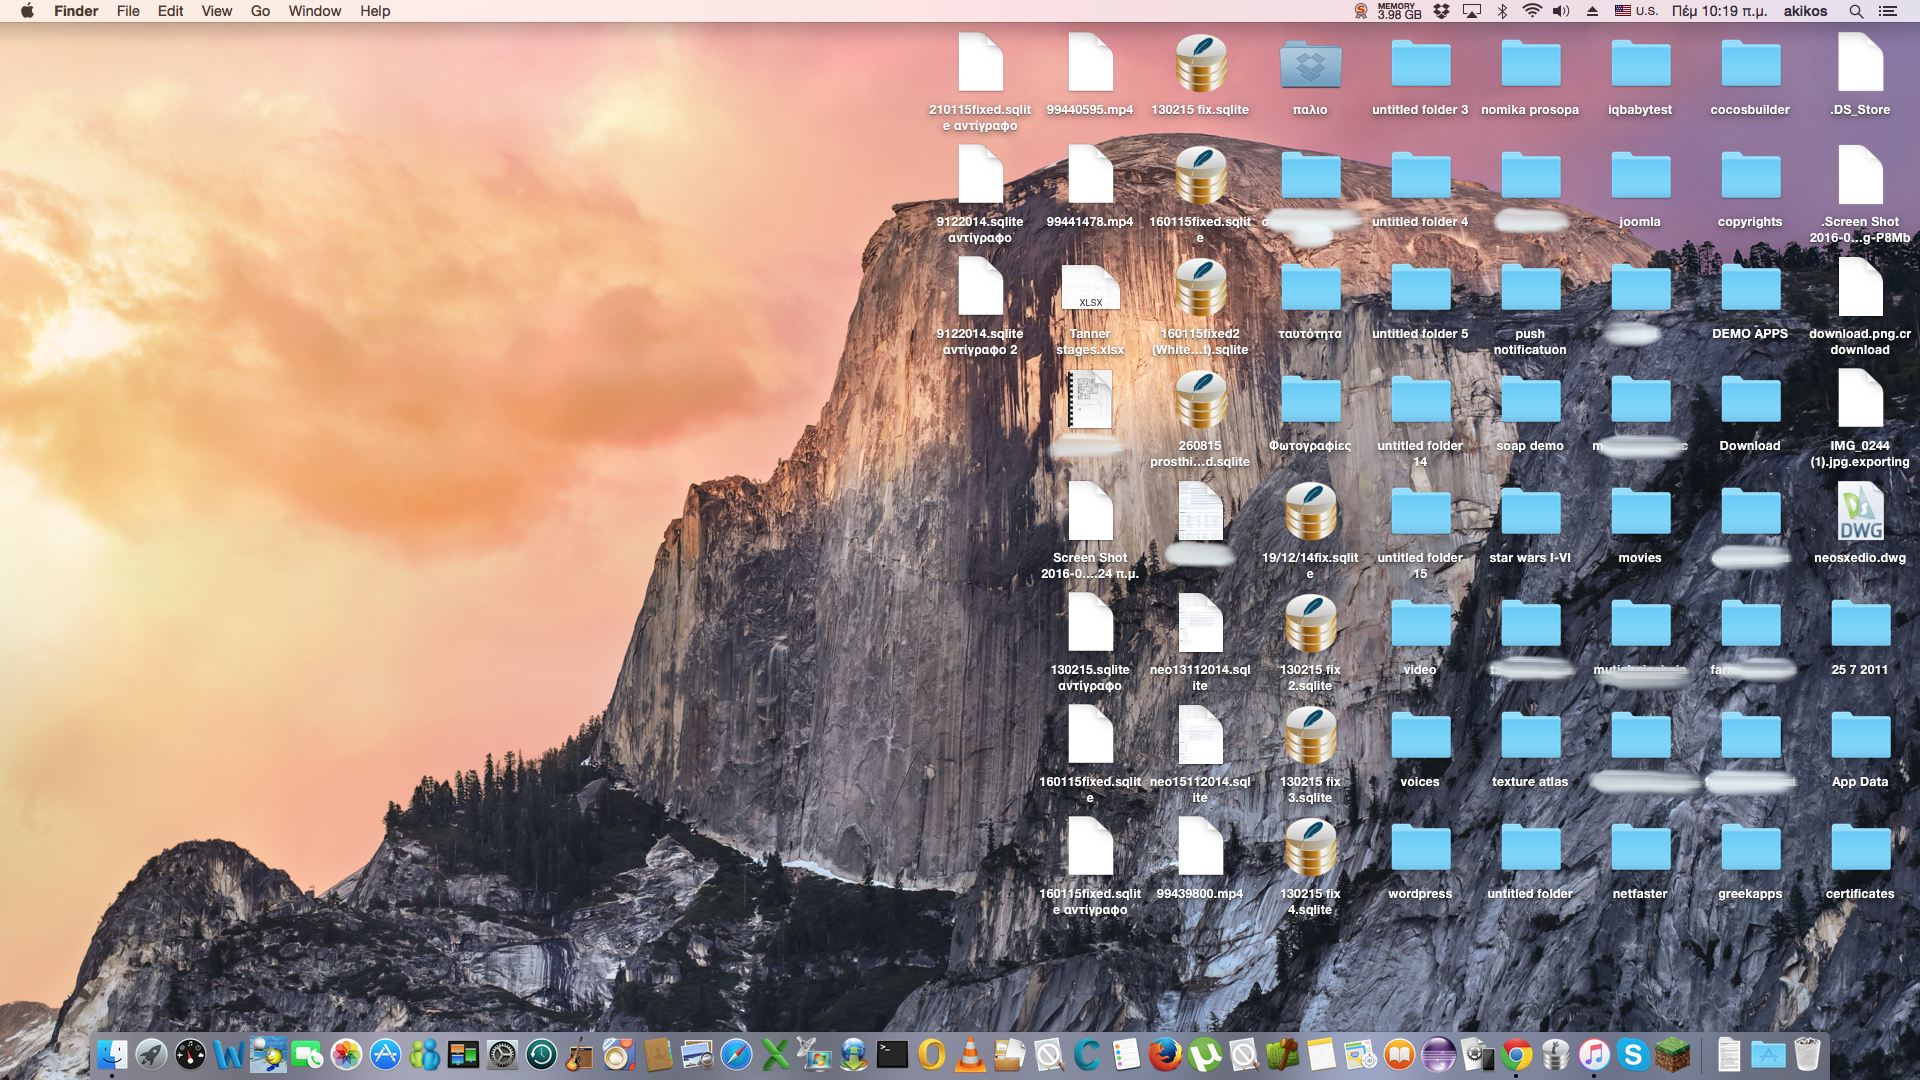
Task: Launch Safari from the Dock
Action: coord(736,1054)
